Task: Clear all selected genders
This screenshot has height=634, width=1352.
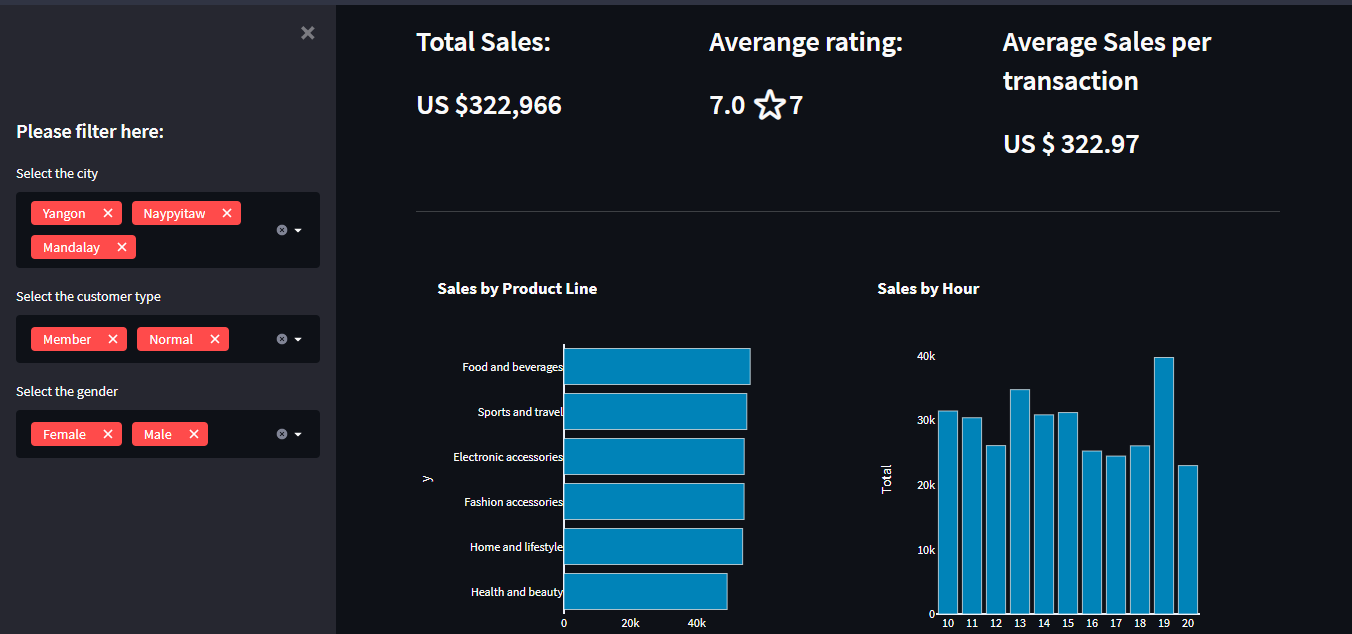Action: tap(282, 434)
